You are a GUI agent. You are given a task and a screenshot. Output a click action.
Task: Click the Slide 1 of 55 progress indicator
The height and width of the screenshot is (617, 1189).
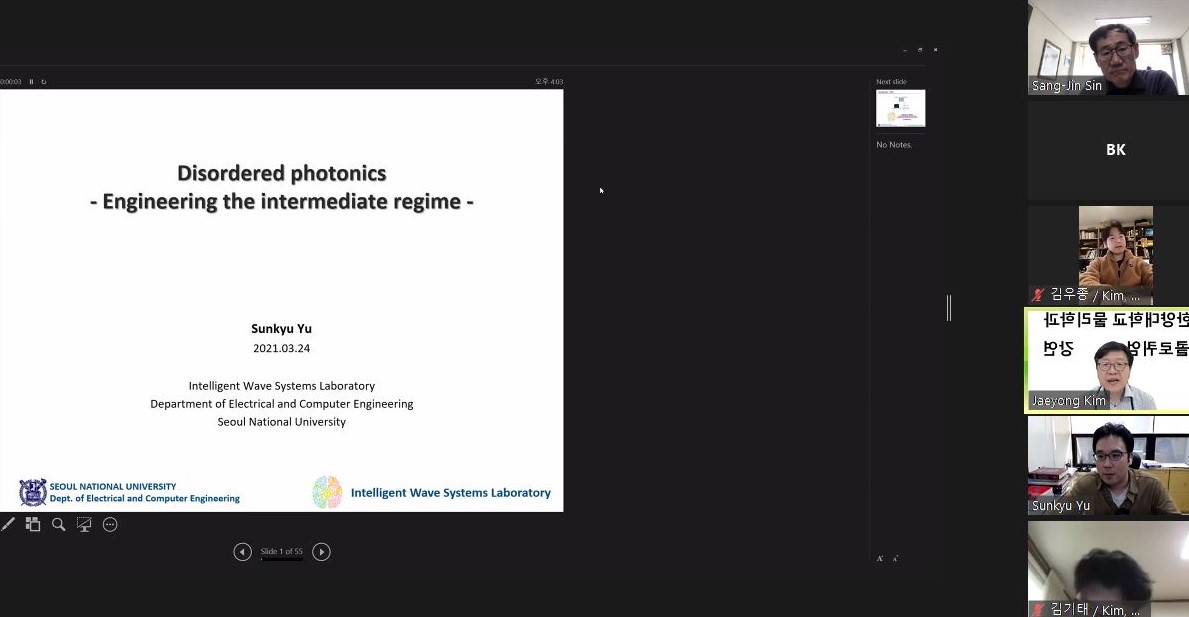point(281,552)
